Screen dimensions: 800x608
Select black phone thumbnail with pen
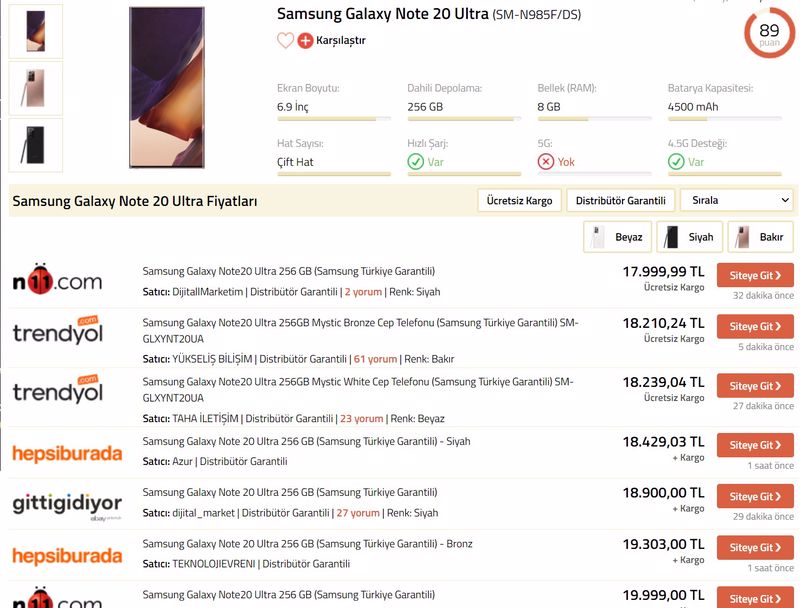pos(36,145)
